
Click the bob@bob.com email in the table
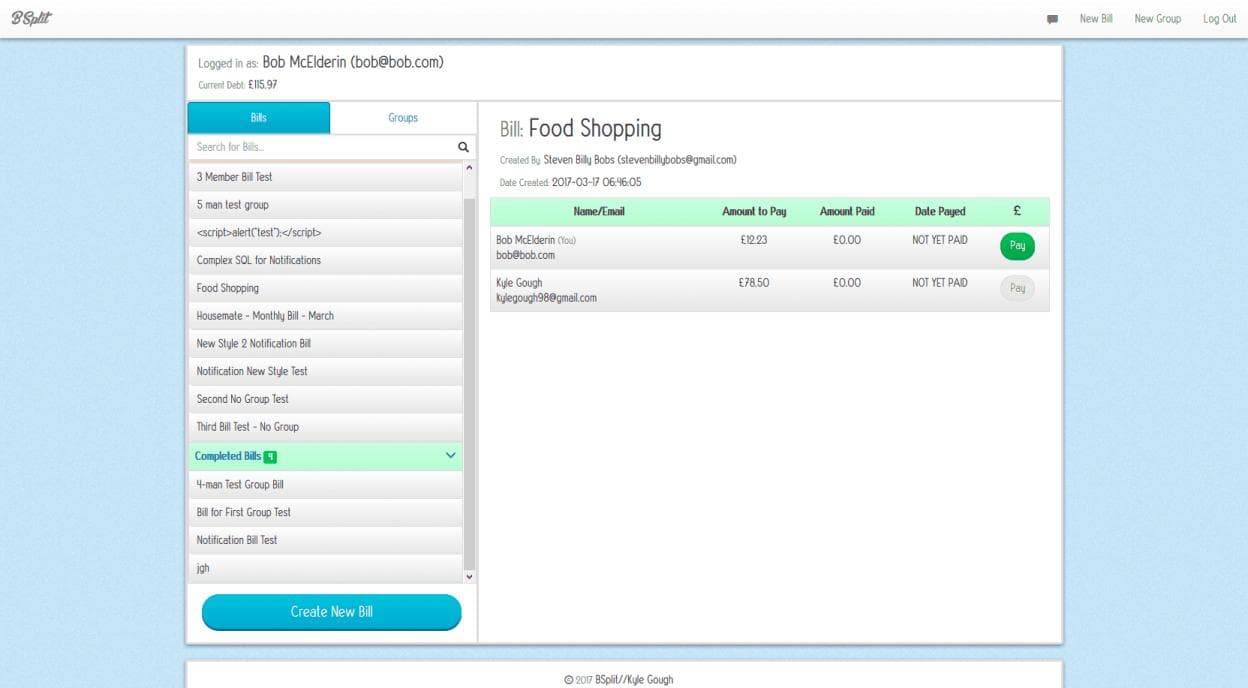point(525,256)
